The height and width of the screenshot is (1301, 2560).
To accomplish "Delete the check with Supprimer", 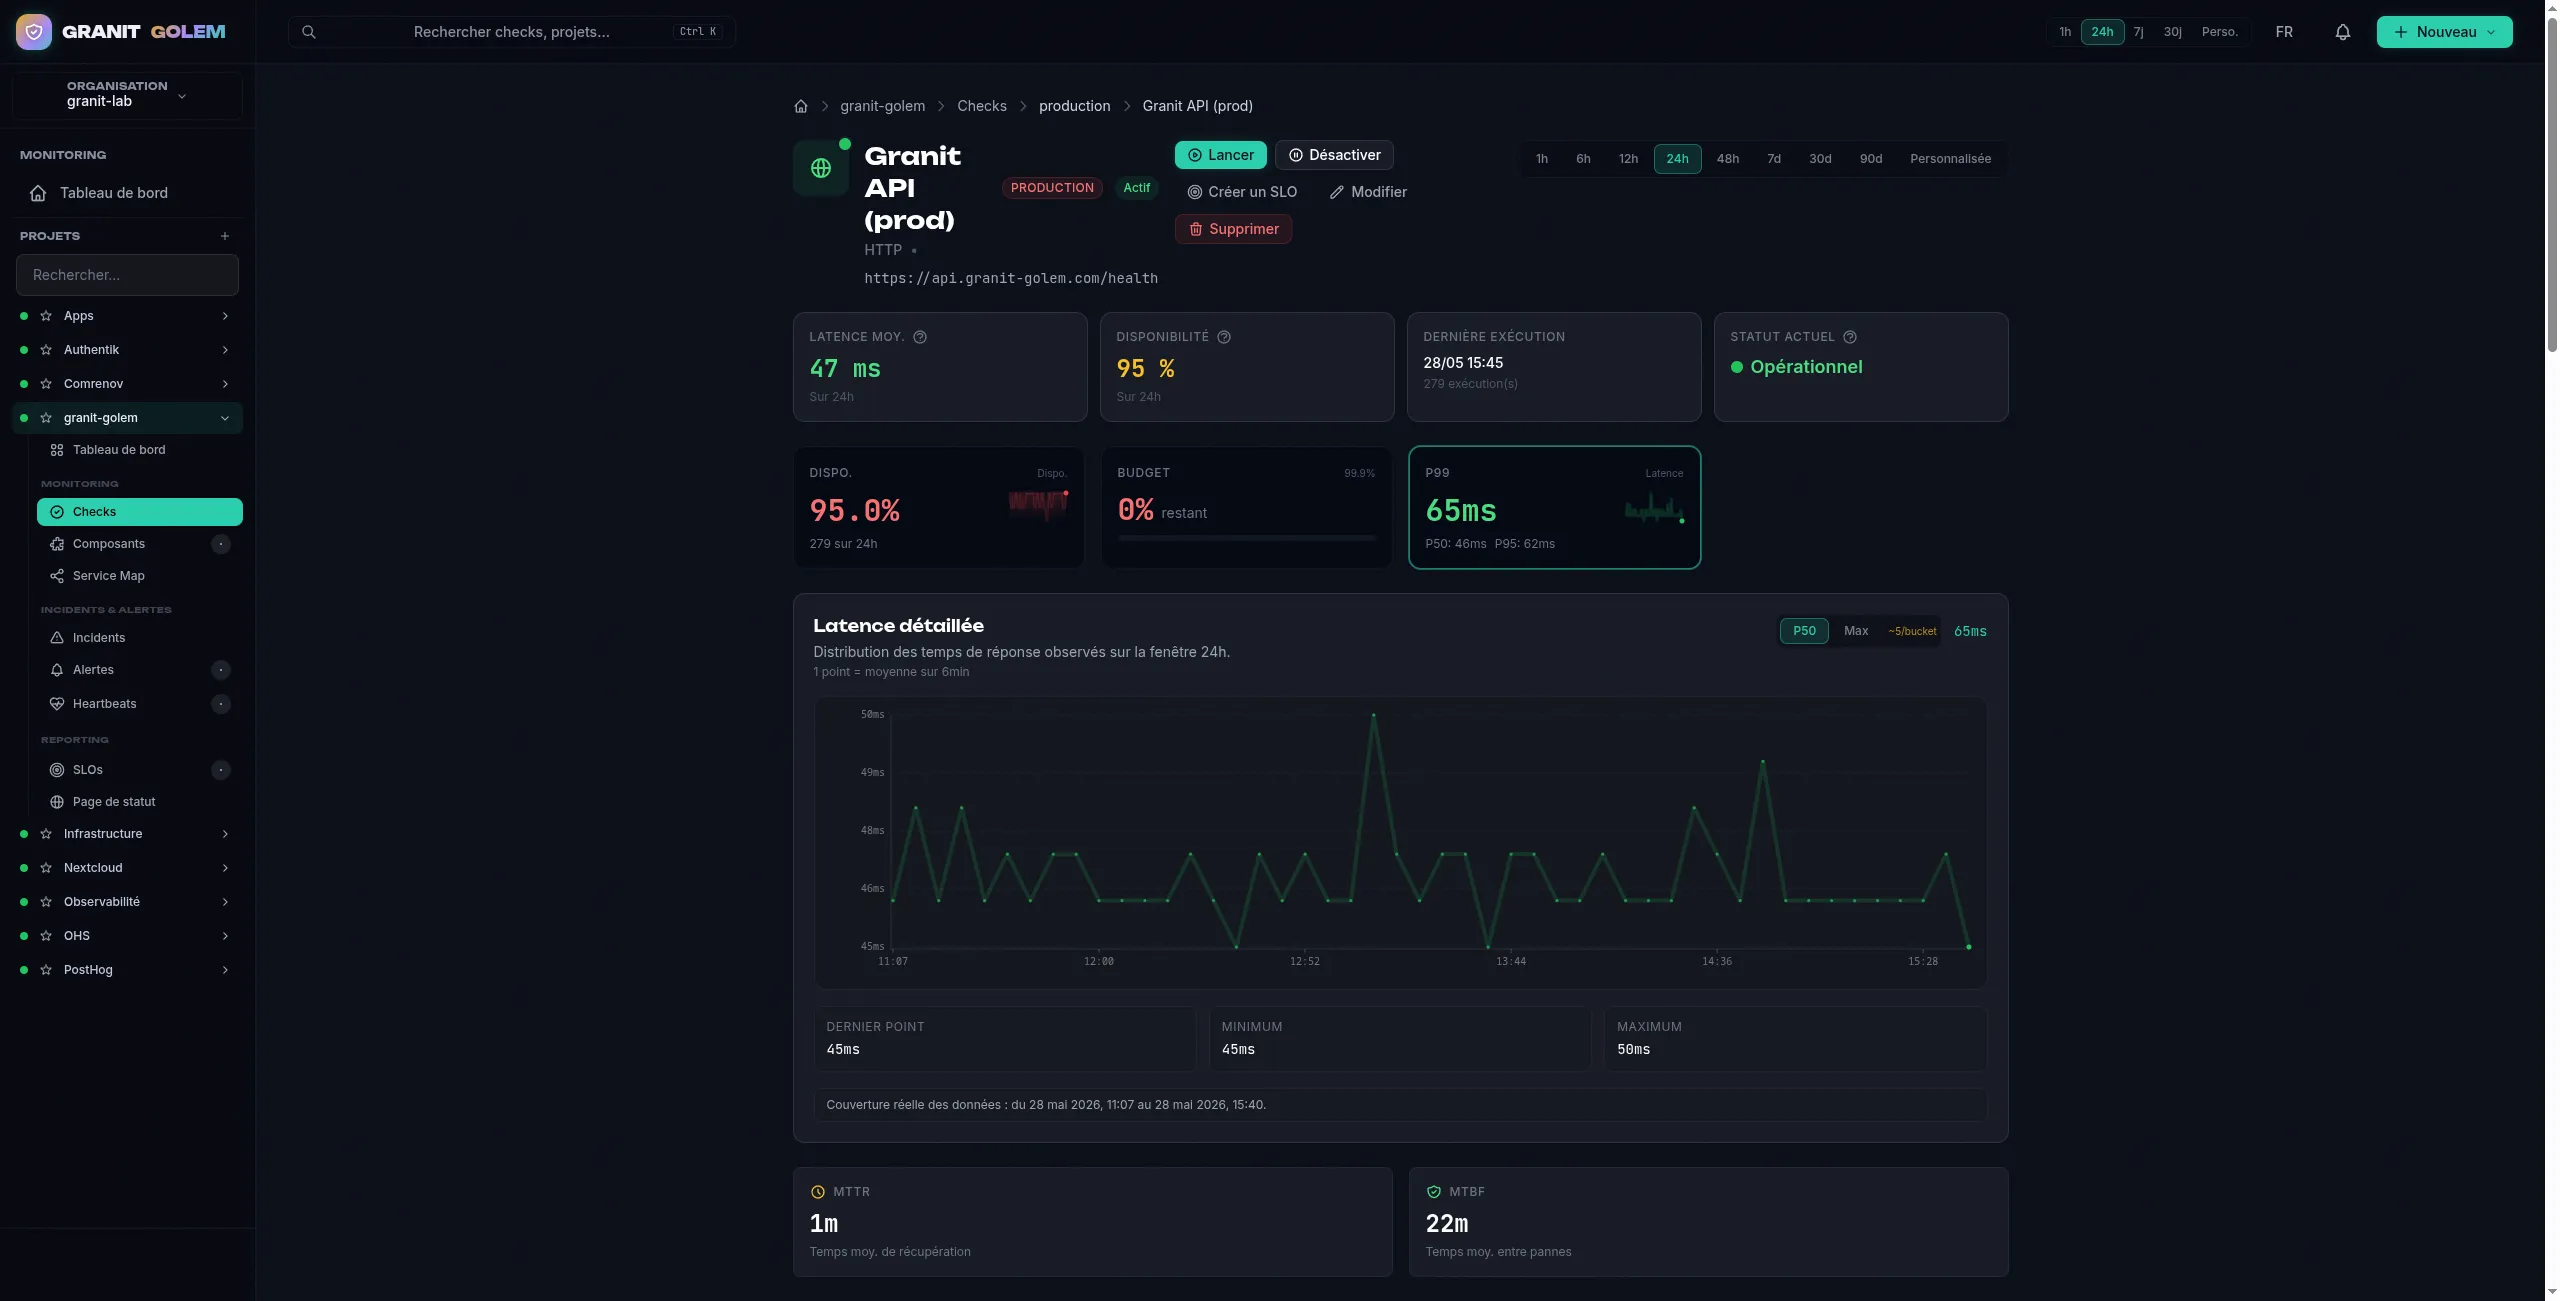I will pos(1233,229).
